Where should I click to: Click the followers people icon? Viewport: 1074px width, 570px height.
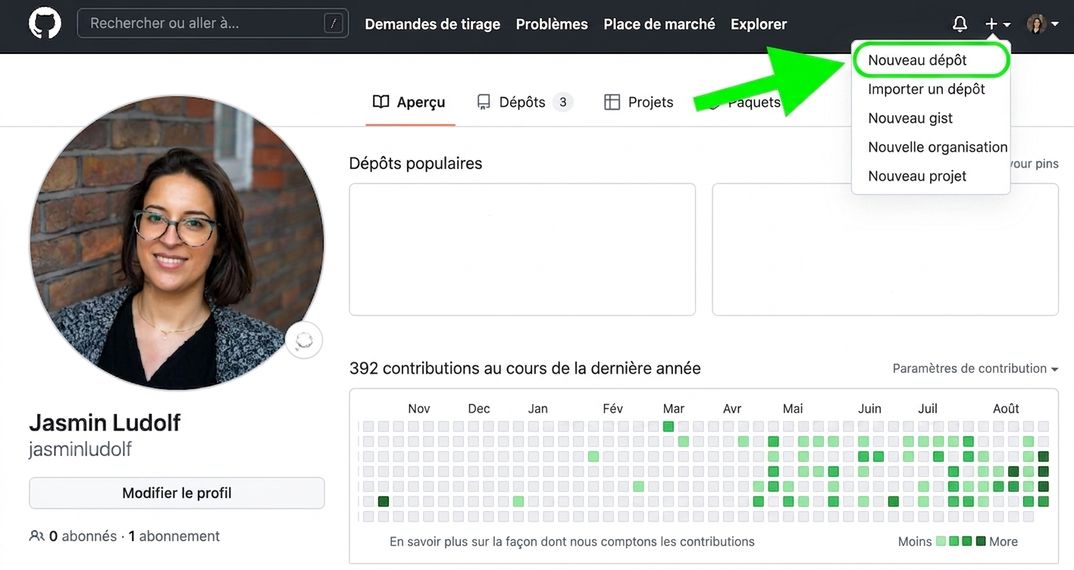(36, 536)
